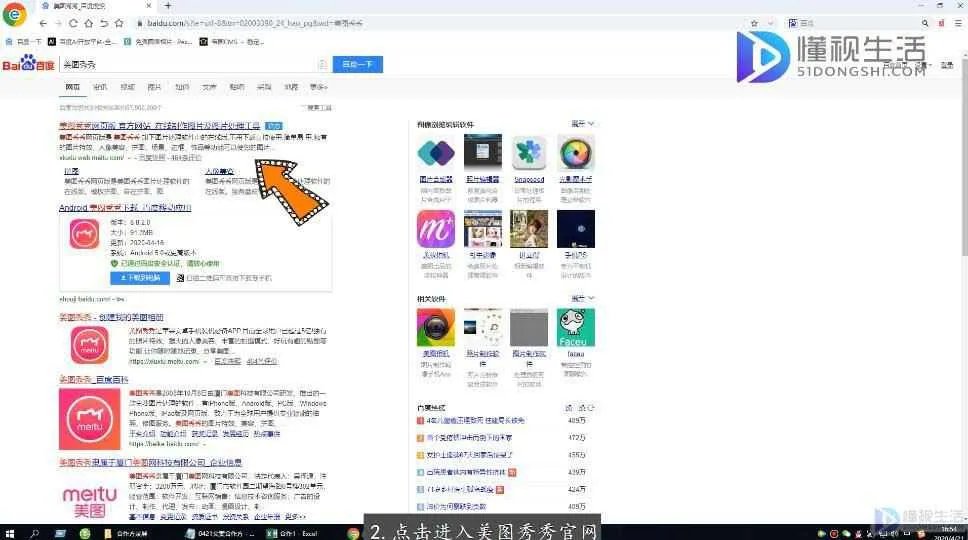This screenshot has height=540, width=968.
Task: Click the plain gray thumbnail in 相关软件
Action: (529, 328)
